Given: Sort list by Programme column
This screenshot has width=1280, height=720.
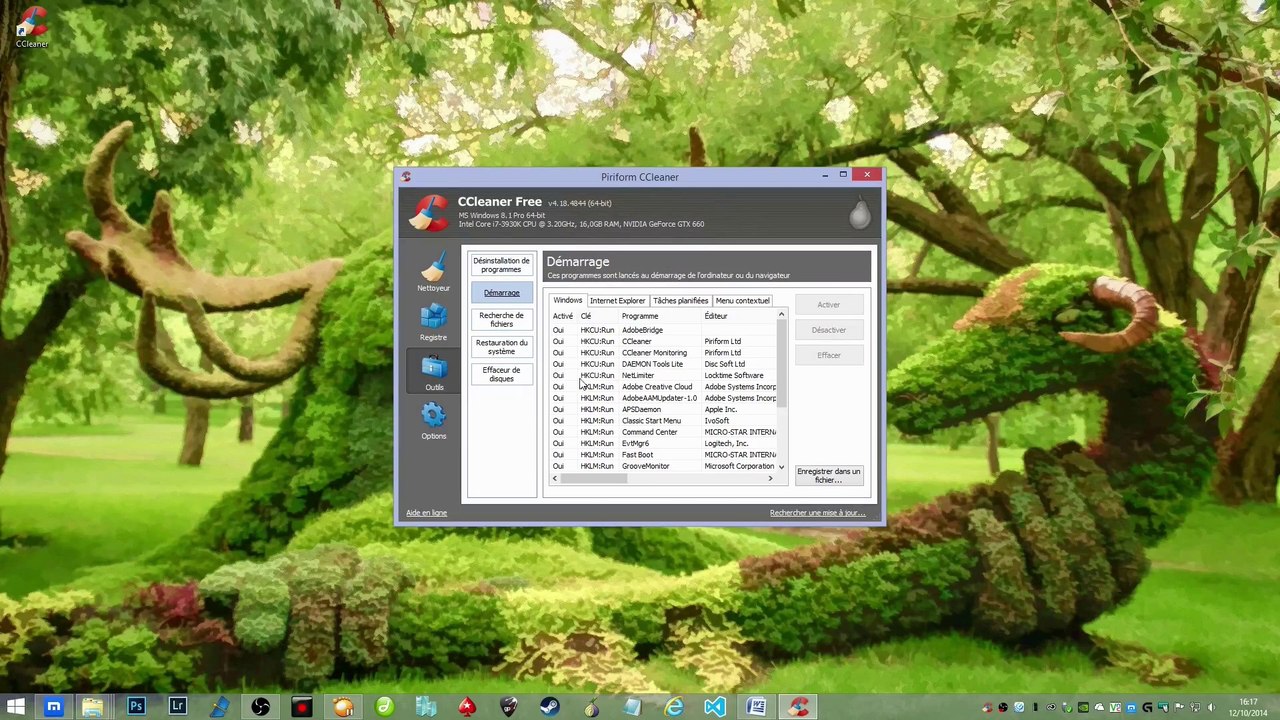Looking at the screenshot, I should tap(660, 316).
